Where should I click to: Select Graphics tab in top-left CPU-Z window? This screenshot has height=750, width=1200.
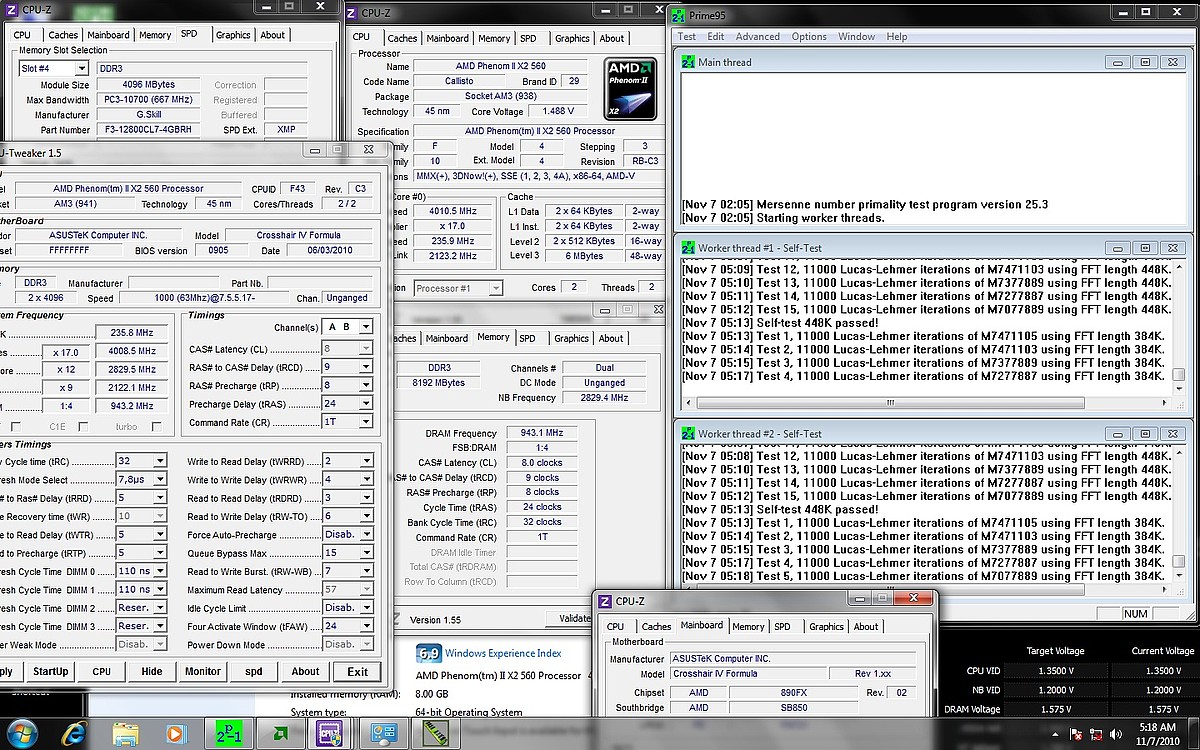click(x=233, y=35)
